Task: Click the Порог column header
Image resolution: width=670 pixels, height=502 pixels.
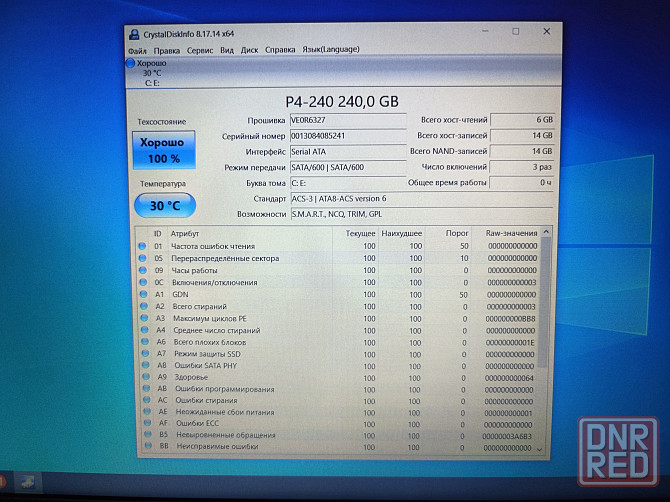Action: (x=457, y=233)
